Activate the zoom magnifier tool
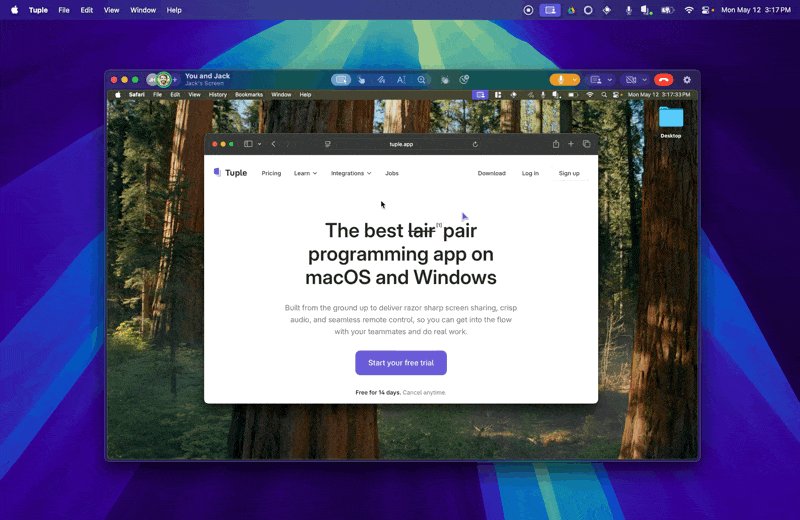 tap(421, 80)
